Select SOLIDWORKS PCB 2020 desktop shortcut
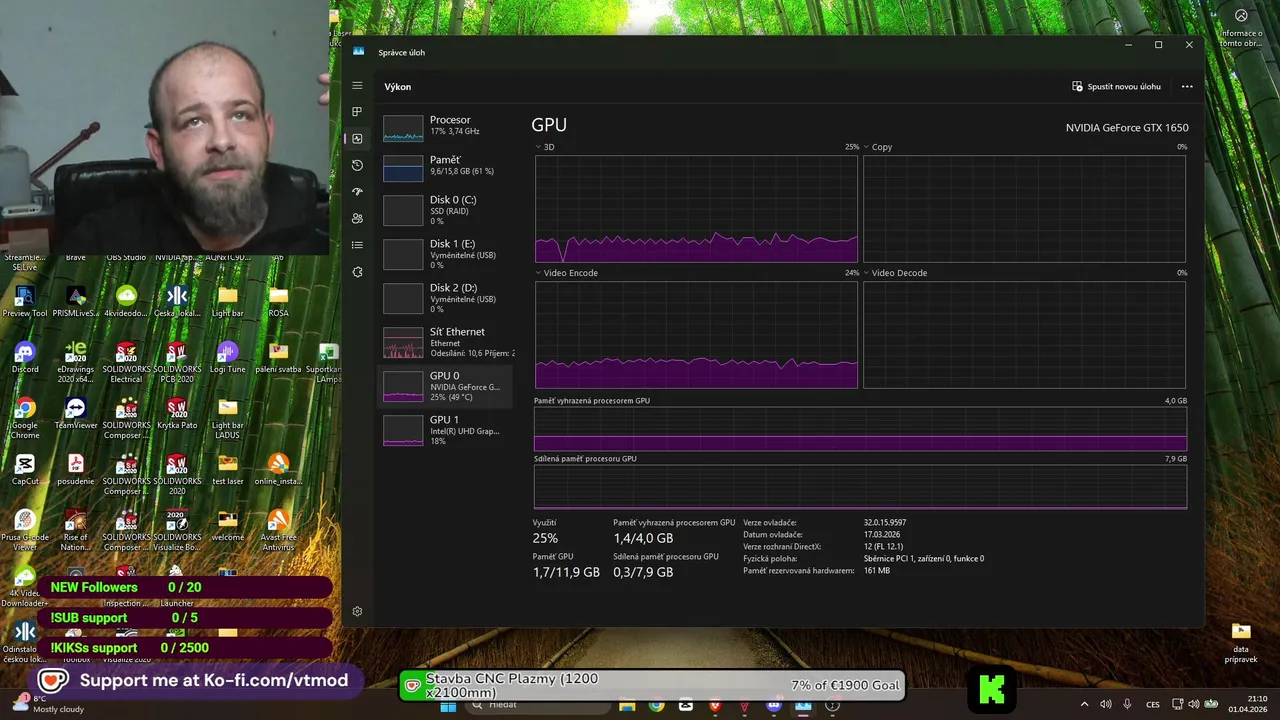This screenshot has width=1280, height=720. click(x=177, y=362)
